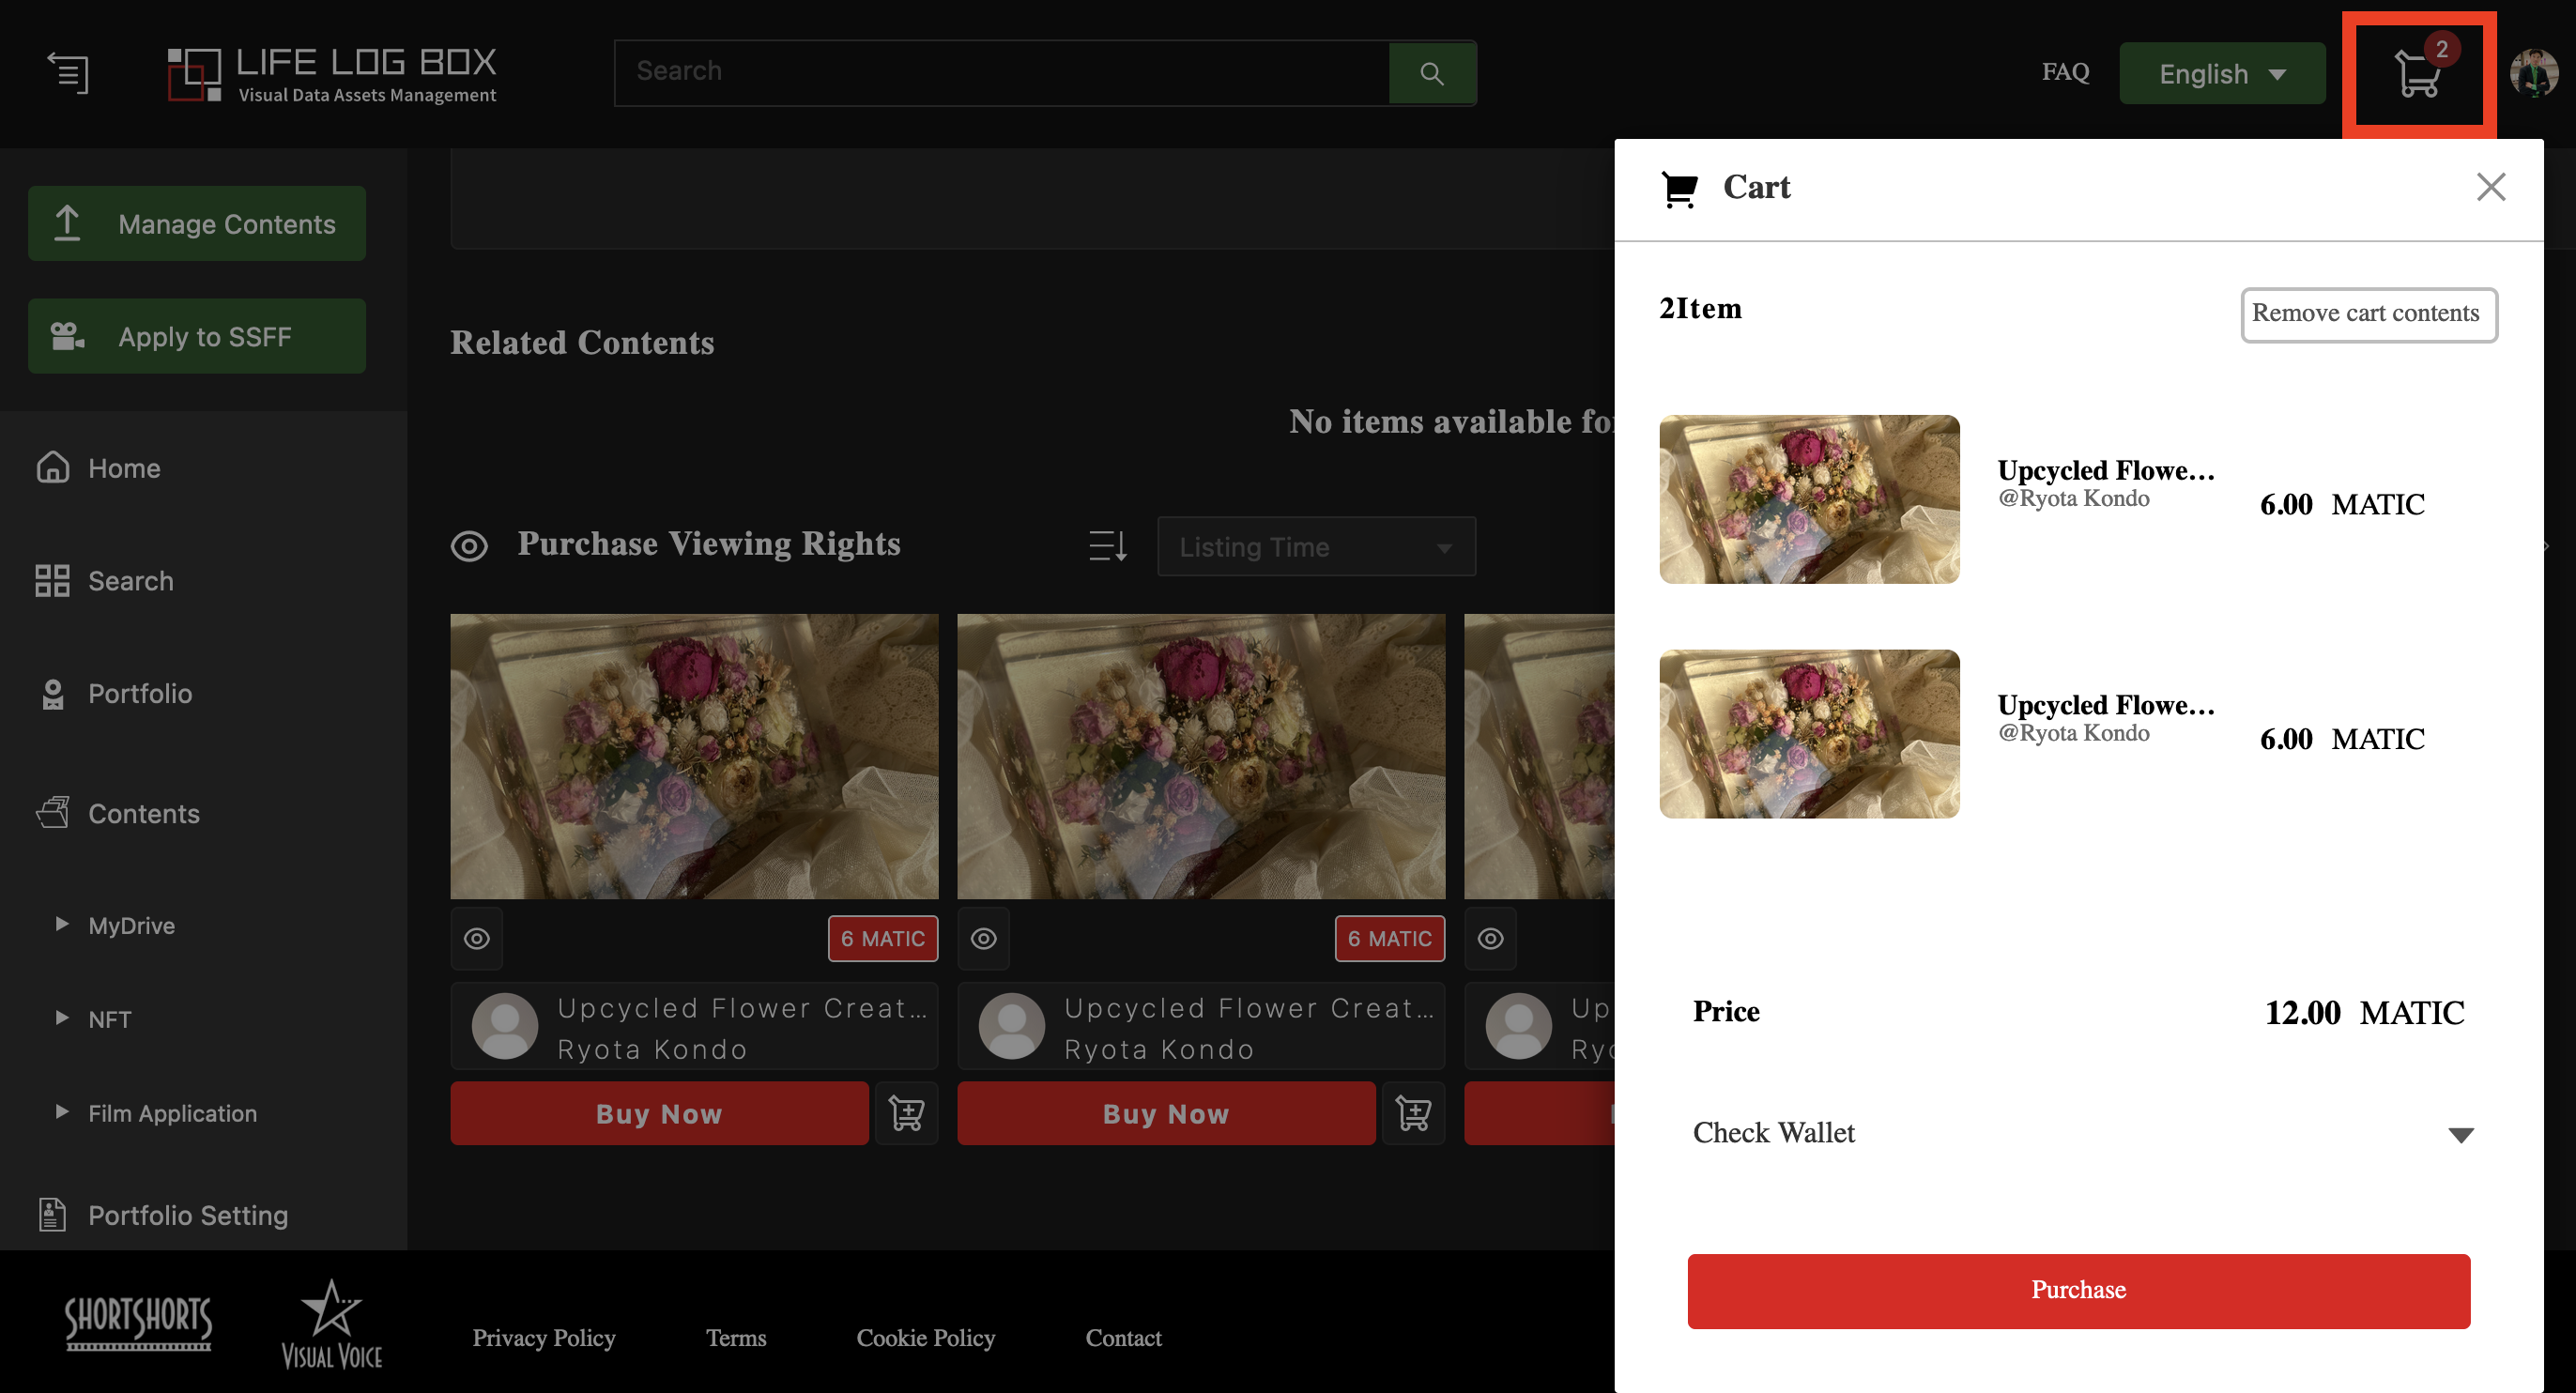This screenshot has height=1393, width=2576.
Task: Go to Portfolio in the sidebar
Action: click(x=139, y=693)
